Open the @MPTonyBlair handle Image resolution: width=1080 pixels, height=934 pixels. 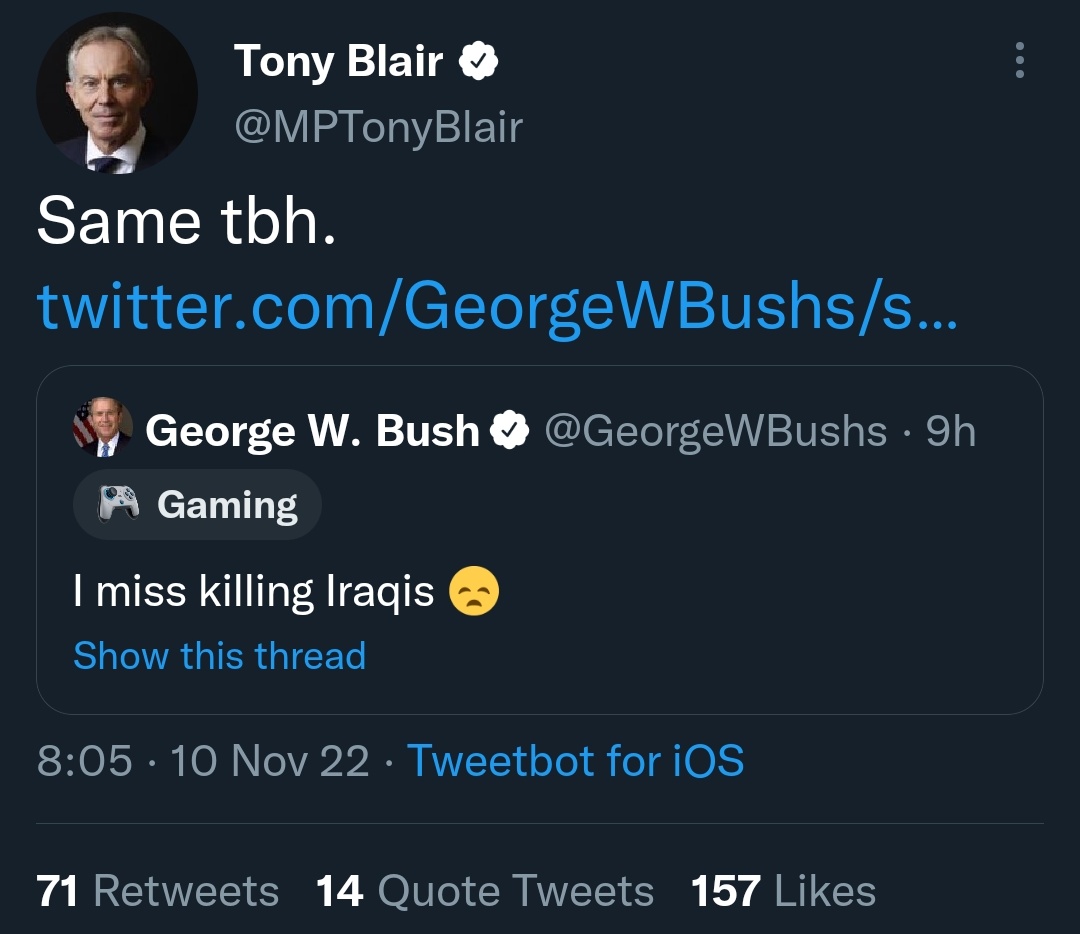pyautogui.click(x=378, y=127)
